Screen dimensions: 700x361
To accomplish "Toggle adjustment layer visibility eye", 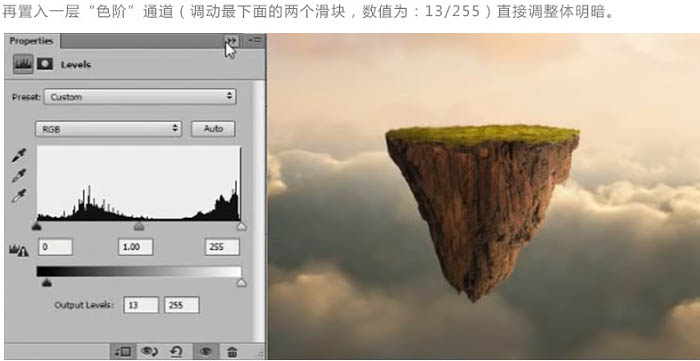I will [x=206, y=351].
